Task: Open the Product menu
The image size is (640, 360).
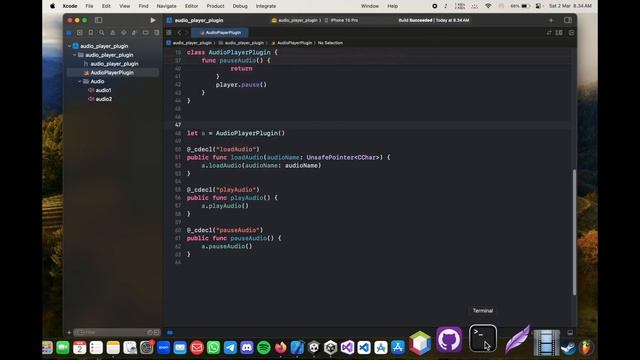Action: [x=215, y=6]
